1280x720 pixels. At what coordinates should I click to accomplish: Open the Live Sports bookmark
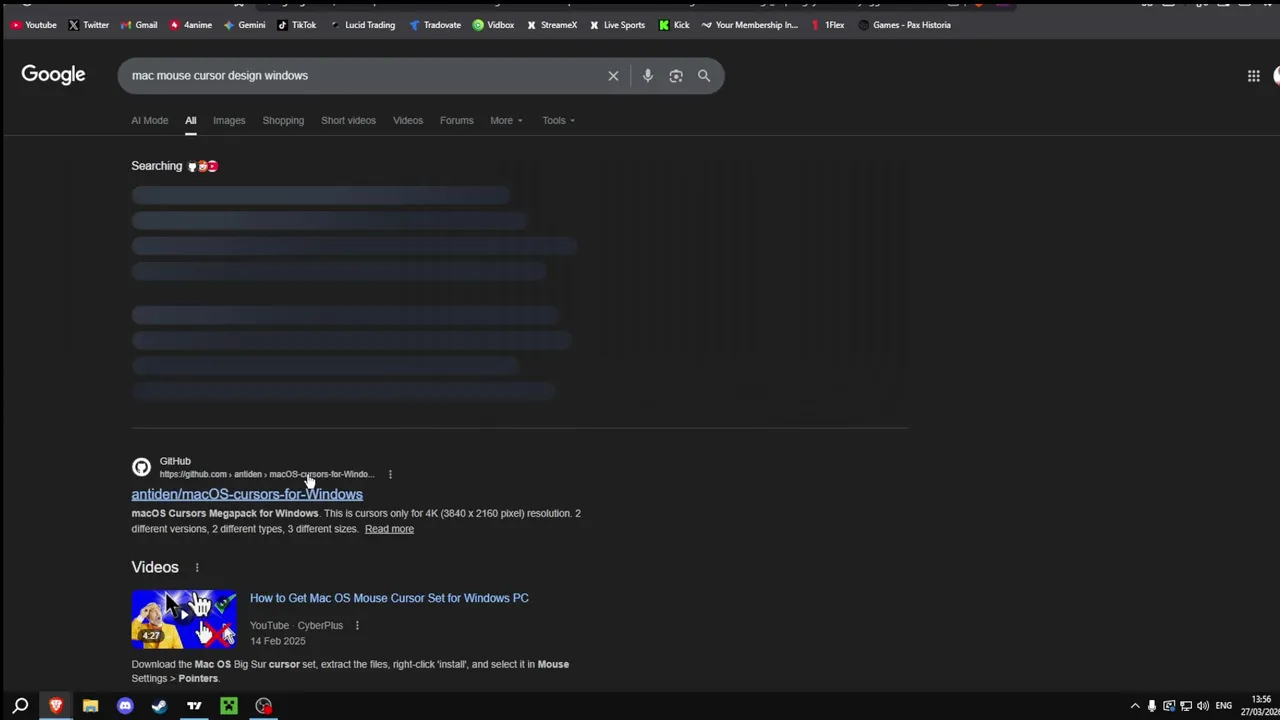(617, 25)
